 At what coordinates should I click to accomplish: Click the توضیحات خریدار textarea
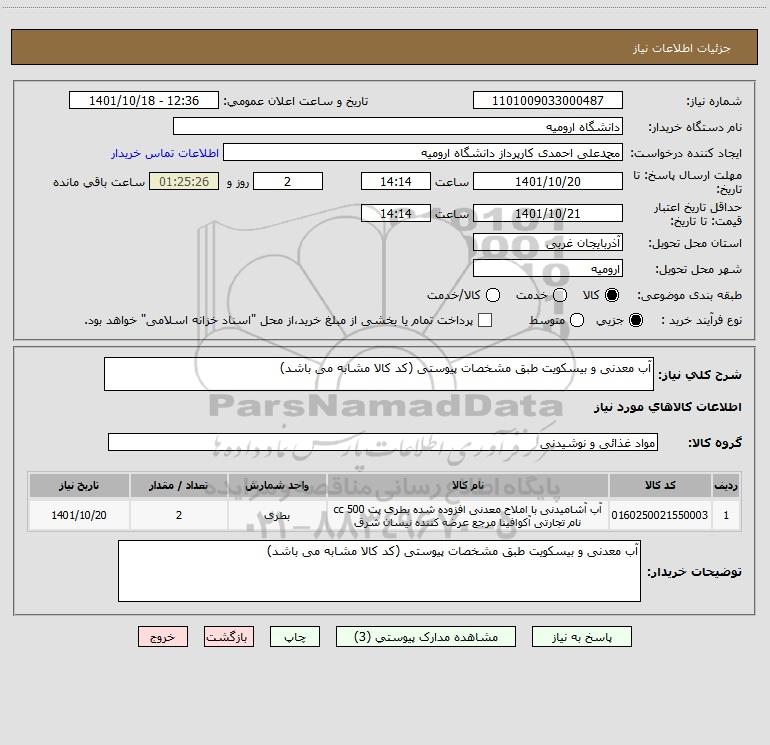[x=379, y=571]
